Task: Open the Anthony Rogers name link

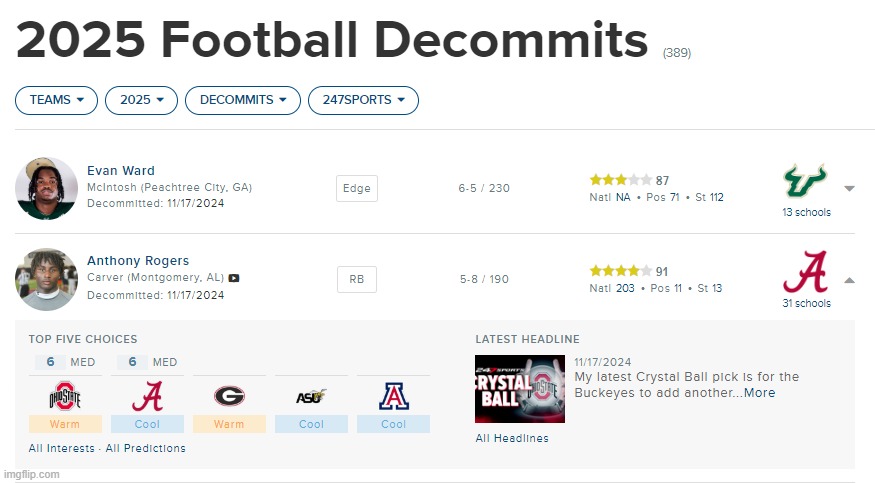Action: click(138, 260)
